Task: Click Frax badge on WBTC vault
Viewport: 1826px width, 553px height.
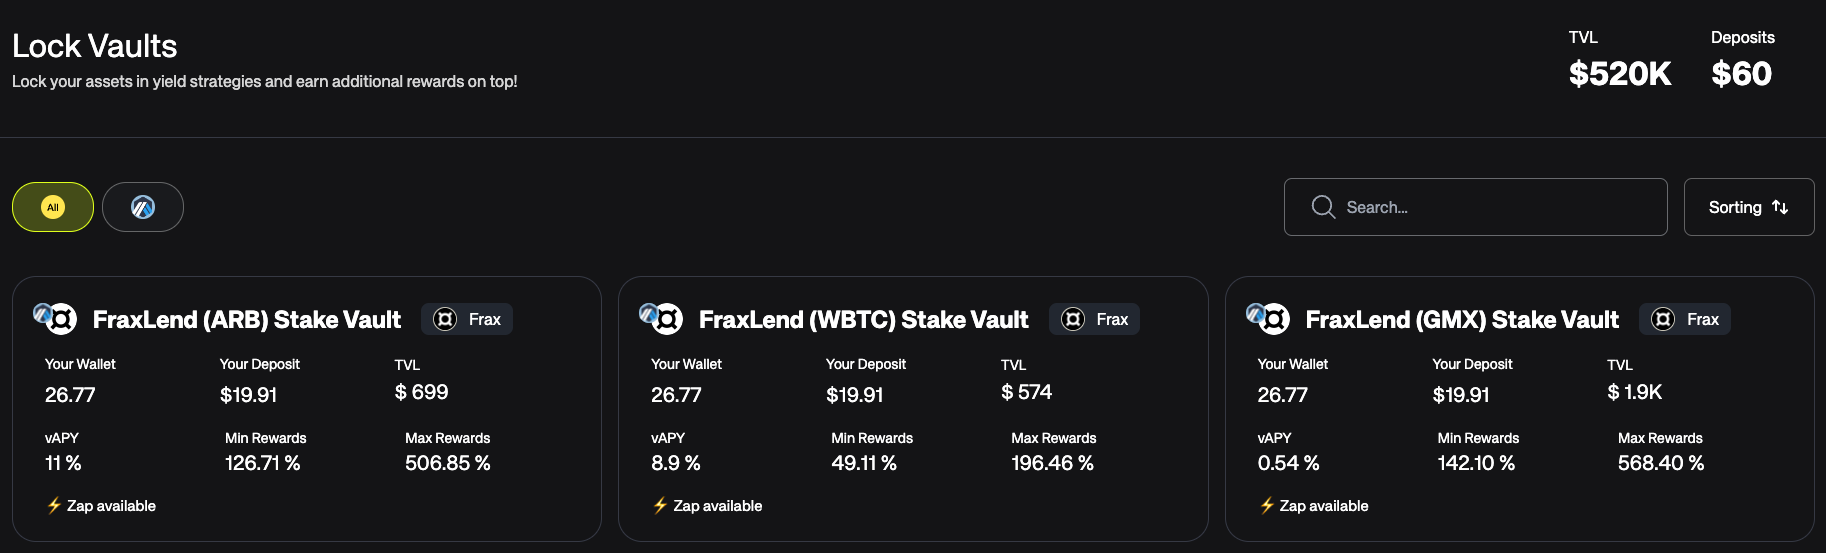Action: (1094, 319)
